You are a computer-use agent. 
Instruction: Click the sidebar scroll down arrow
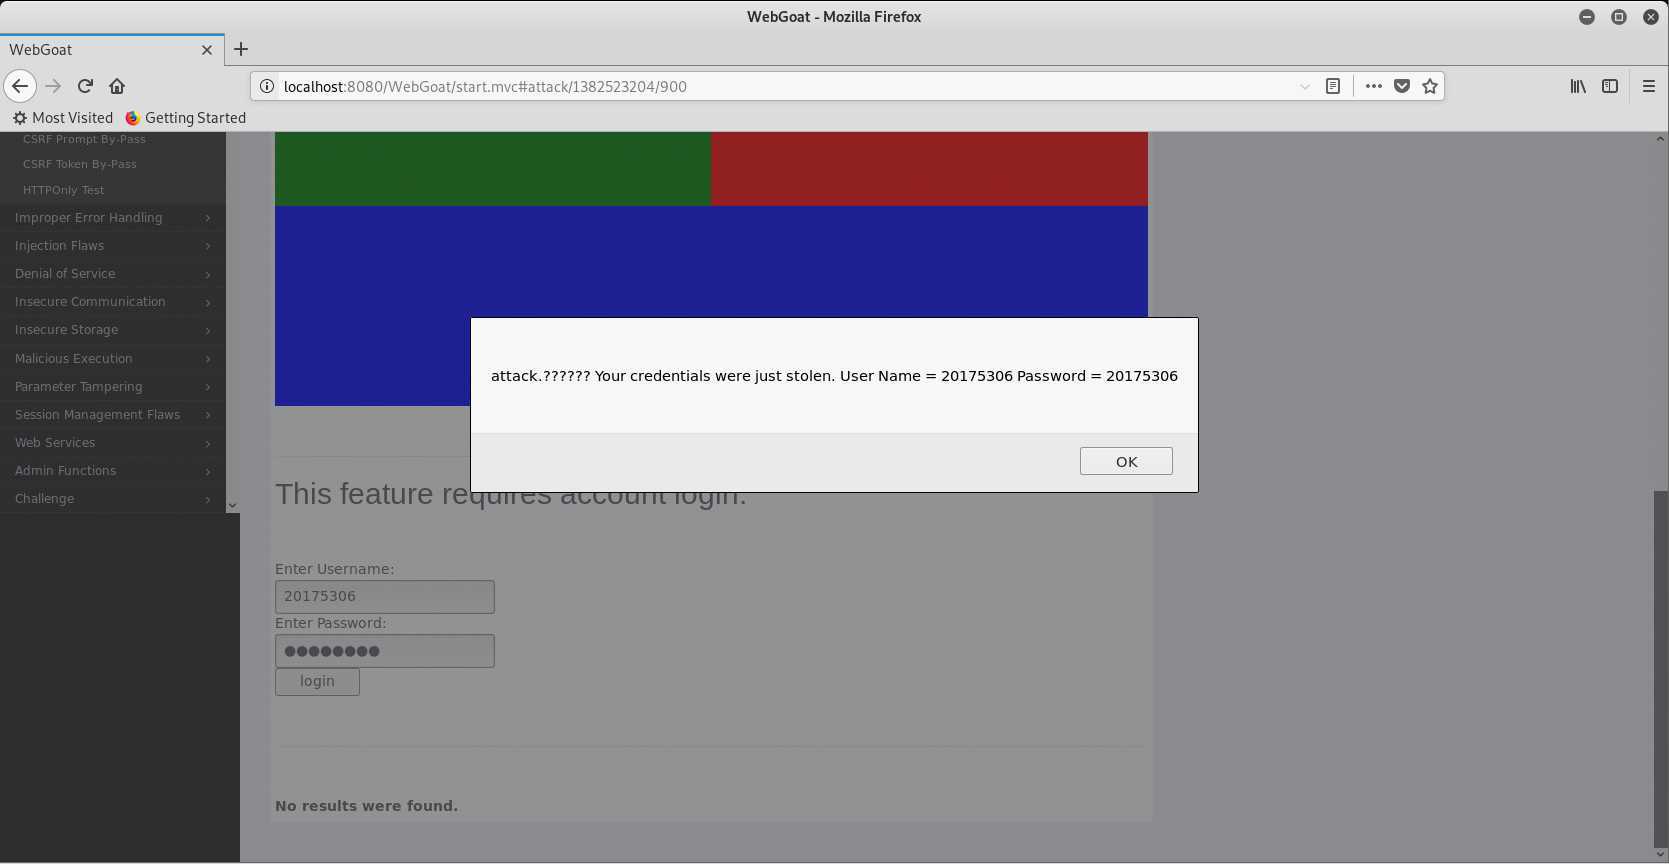point(232,505)
